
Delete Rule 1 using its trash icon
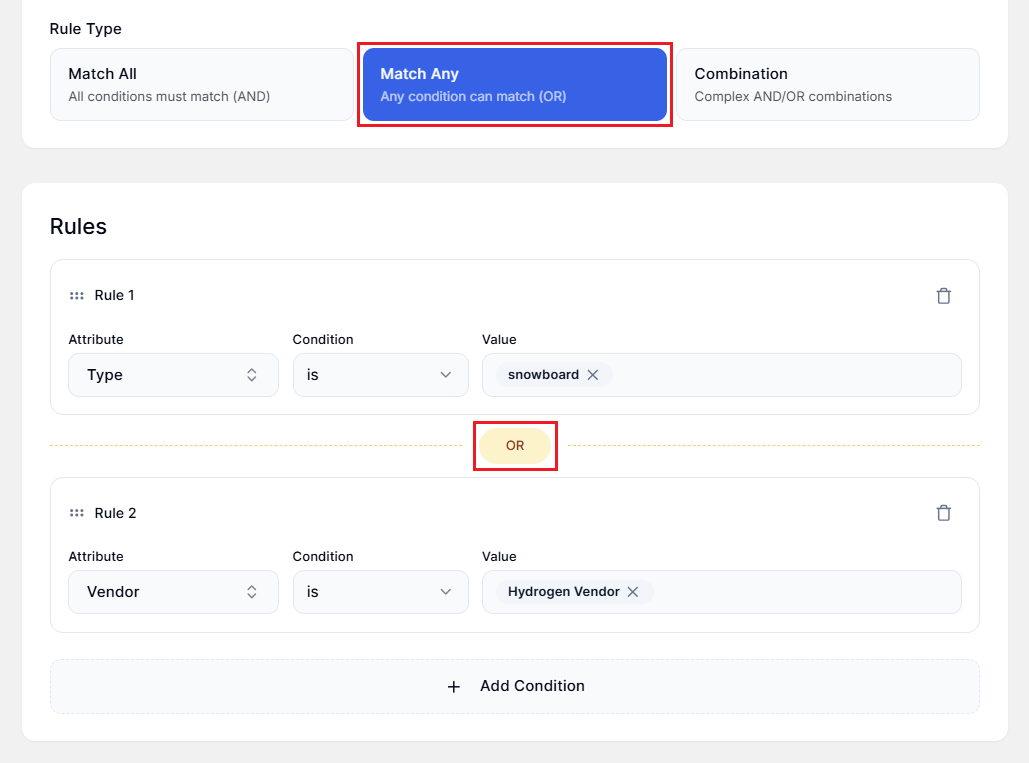[943, 295]
